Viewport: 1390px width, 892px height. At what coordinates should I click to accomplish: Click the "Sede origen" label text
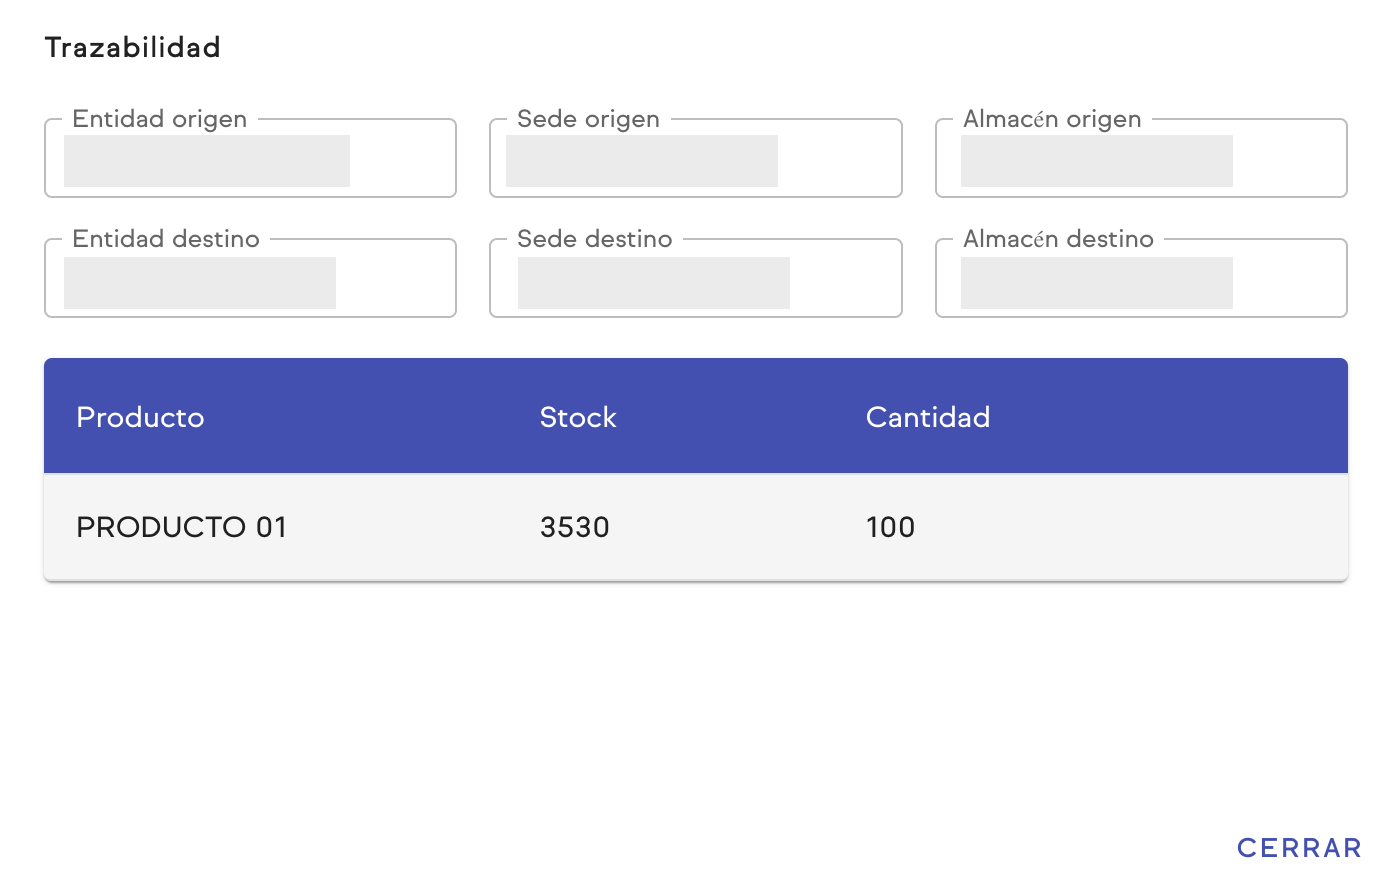pos(588,119)
